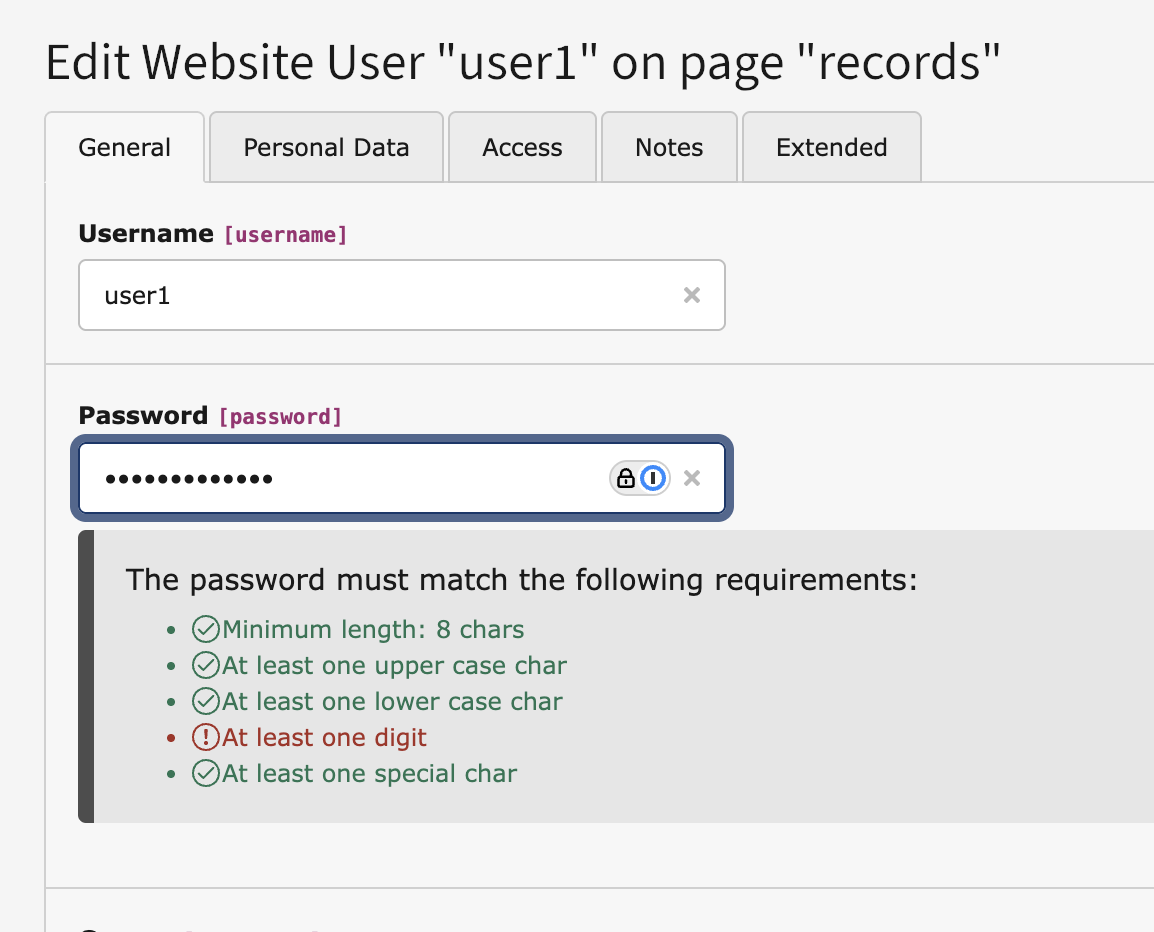Click the lock icon in the password field
The height and width of the screenshot is (932, 1154).
click(626, 479)
